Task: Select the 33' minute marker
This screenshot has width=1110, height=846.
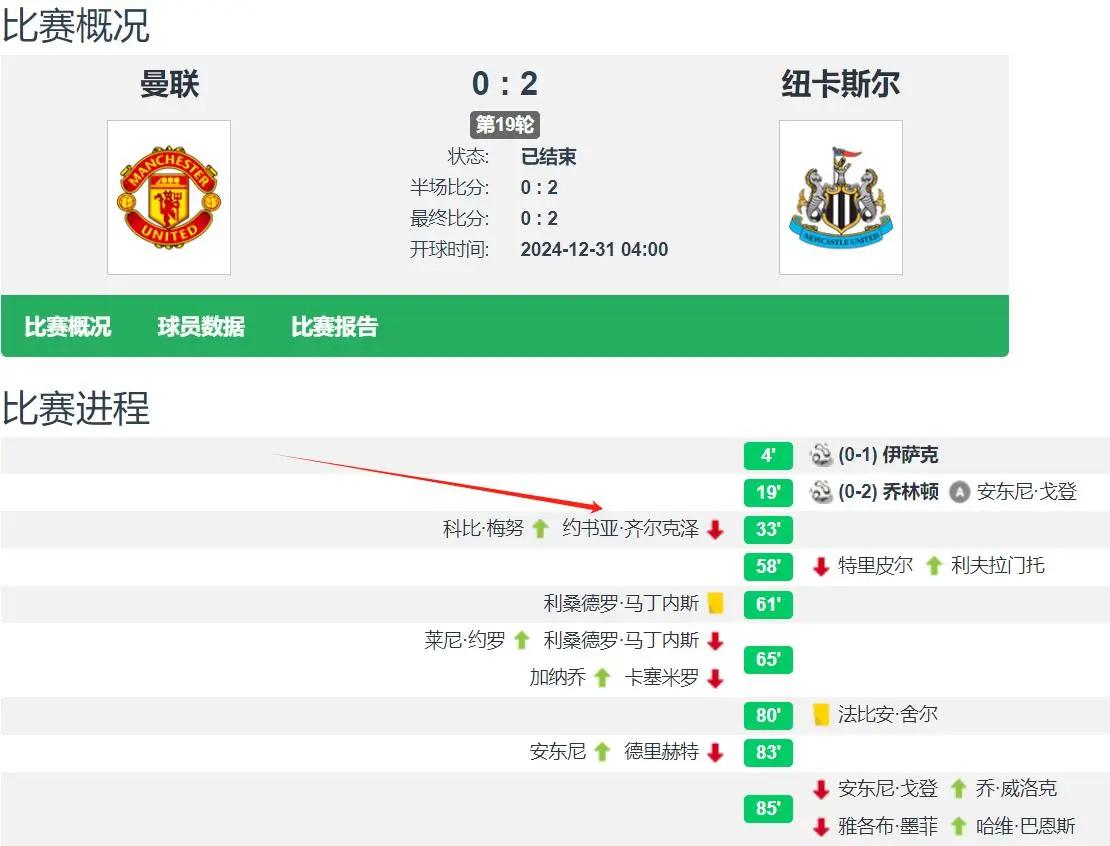Action: click(768, 529)
